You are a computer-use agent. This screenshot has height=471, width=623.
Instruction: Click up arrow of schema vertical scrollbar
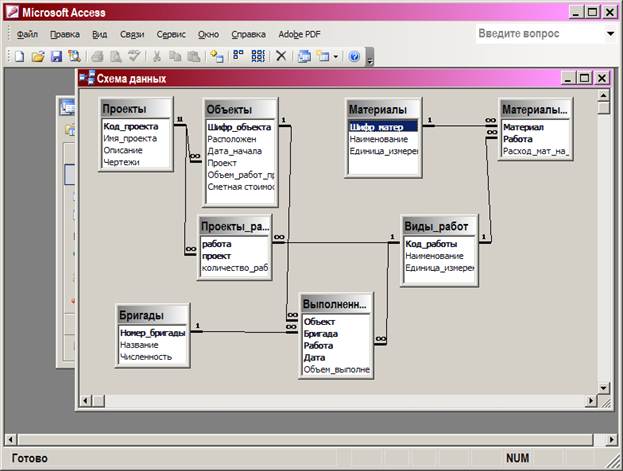pos(603,95)
